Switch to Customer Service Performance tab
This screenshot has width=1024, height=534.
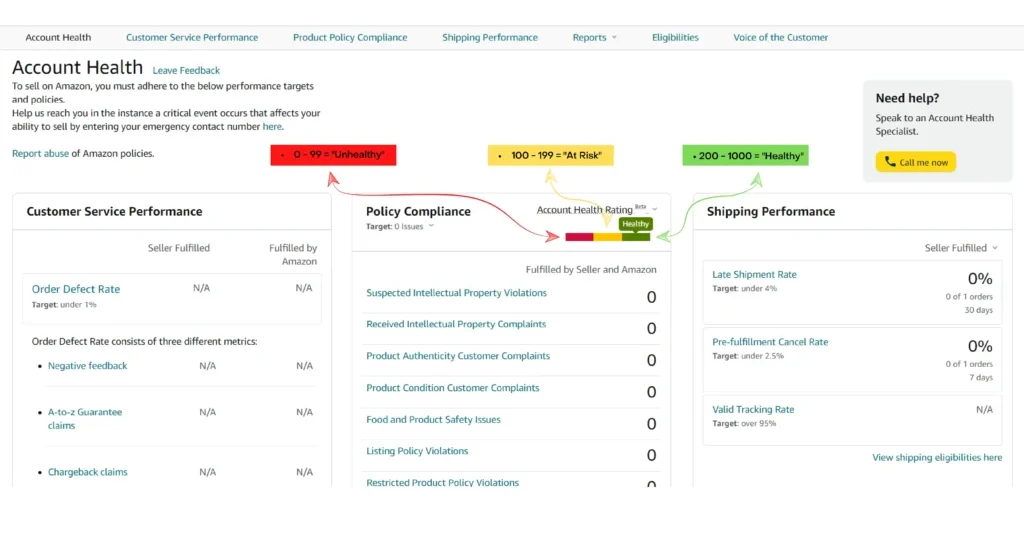pos(192,38)
